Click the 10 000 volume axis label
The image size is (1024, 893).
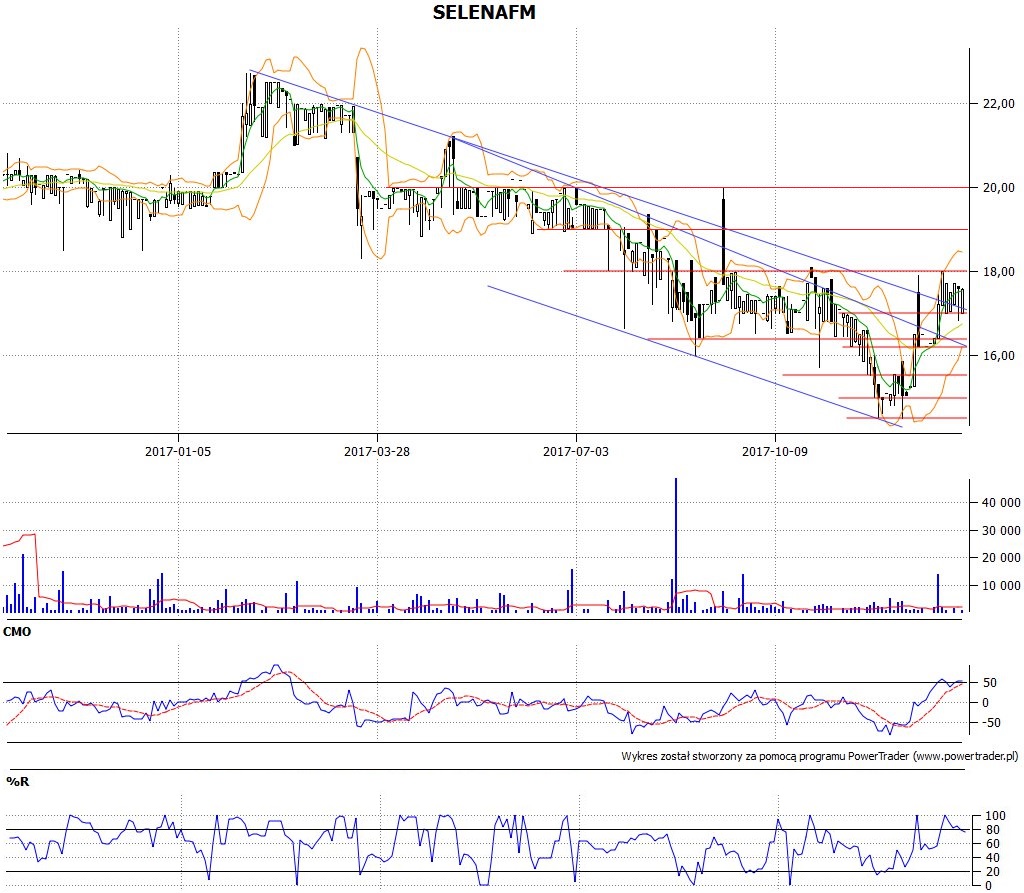tap(1001, 585)
